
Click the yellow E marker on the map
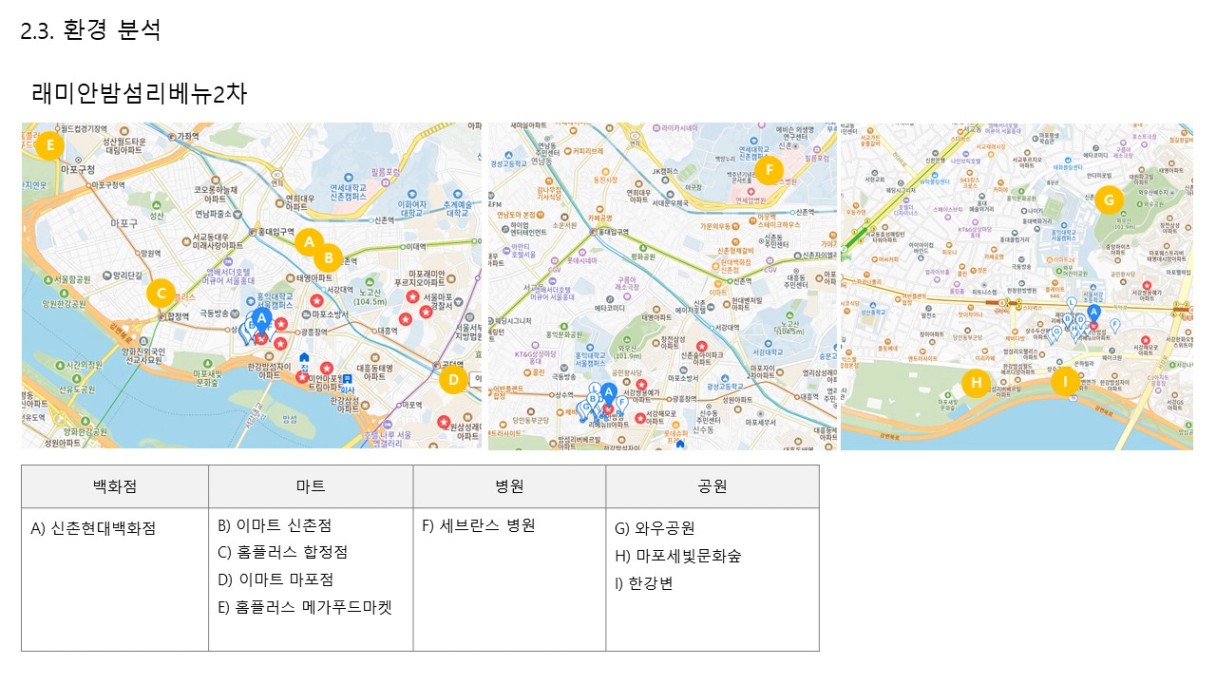(50, 146)
